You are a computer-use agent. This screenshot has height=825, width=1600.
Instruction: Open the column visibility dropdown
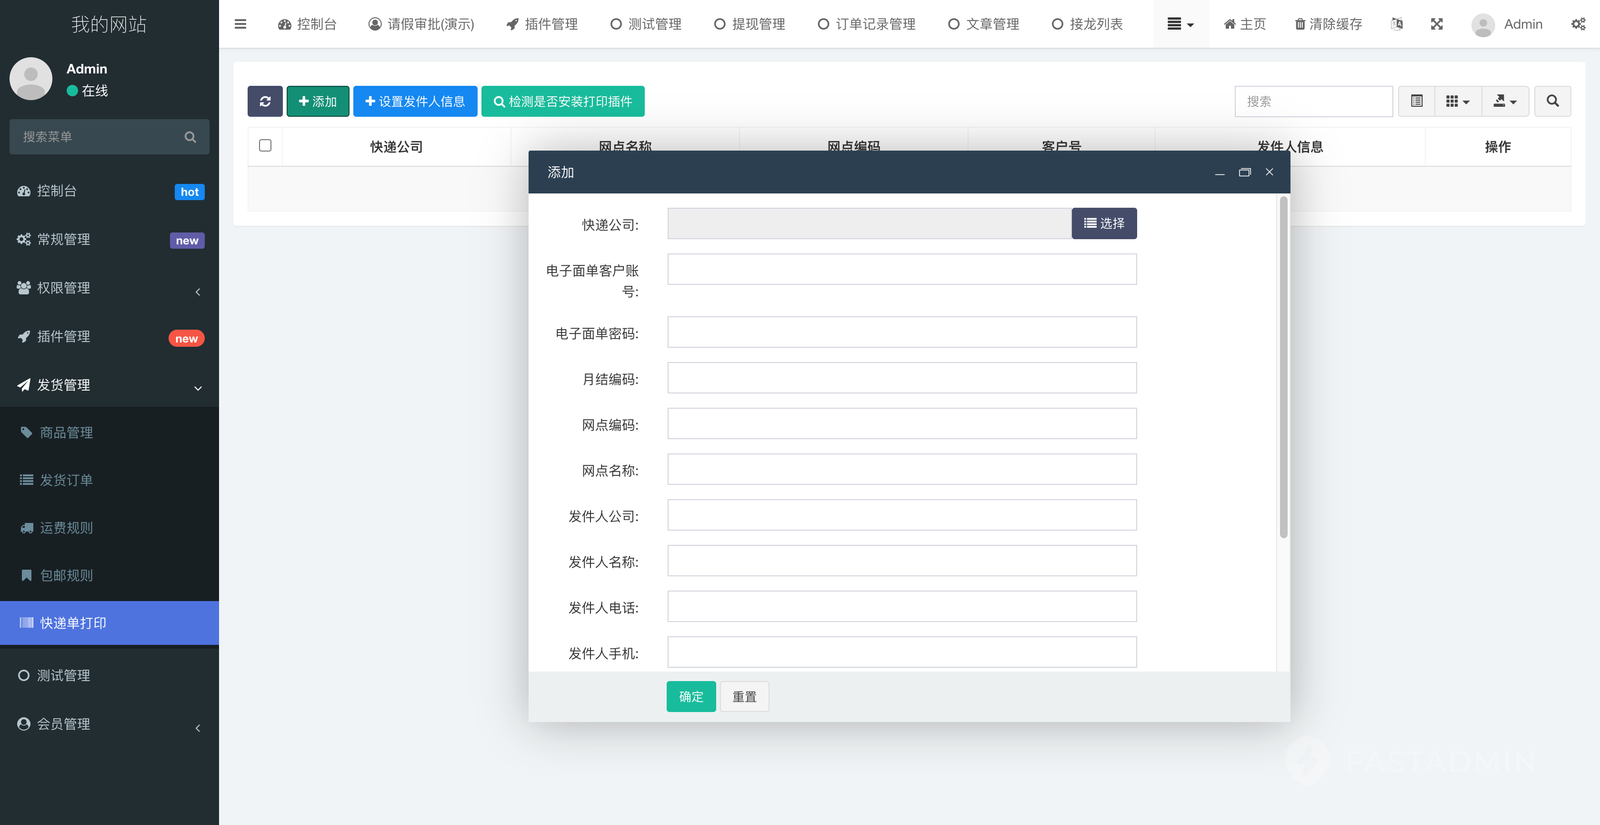pos(1457,101)
